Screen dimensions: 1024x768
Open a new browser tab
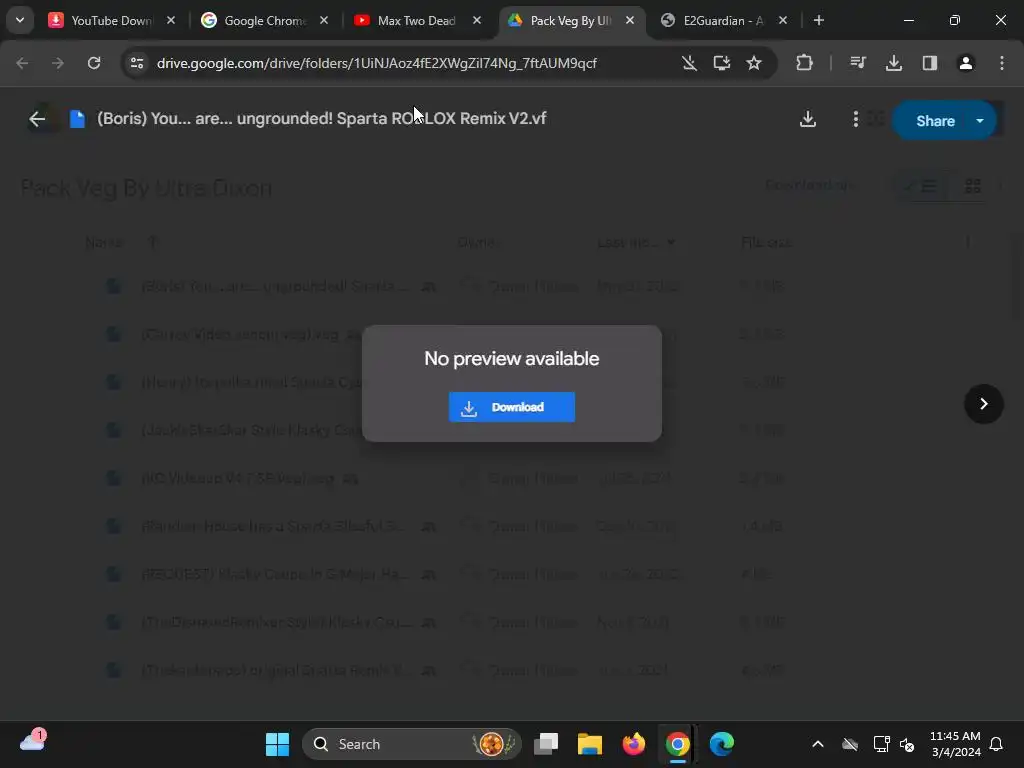tap(818, 20)
